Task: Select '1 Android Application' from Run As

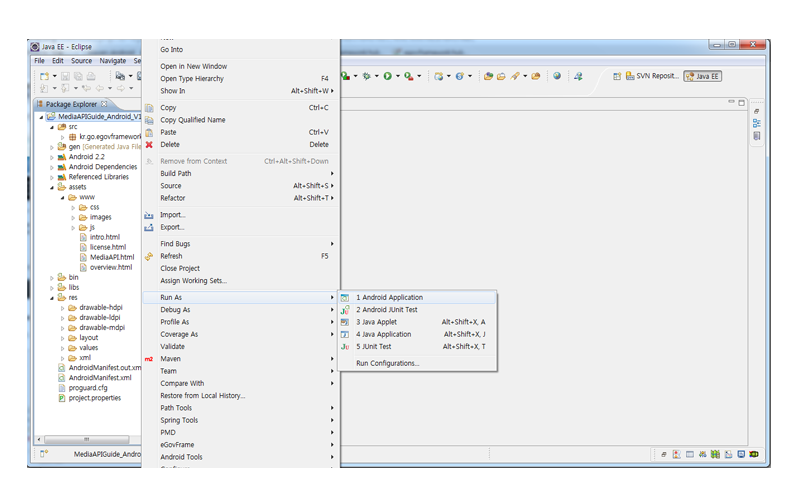Action: pos(389,297)
